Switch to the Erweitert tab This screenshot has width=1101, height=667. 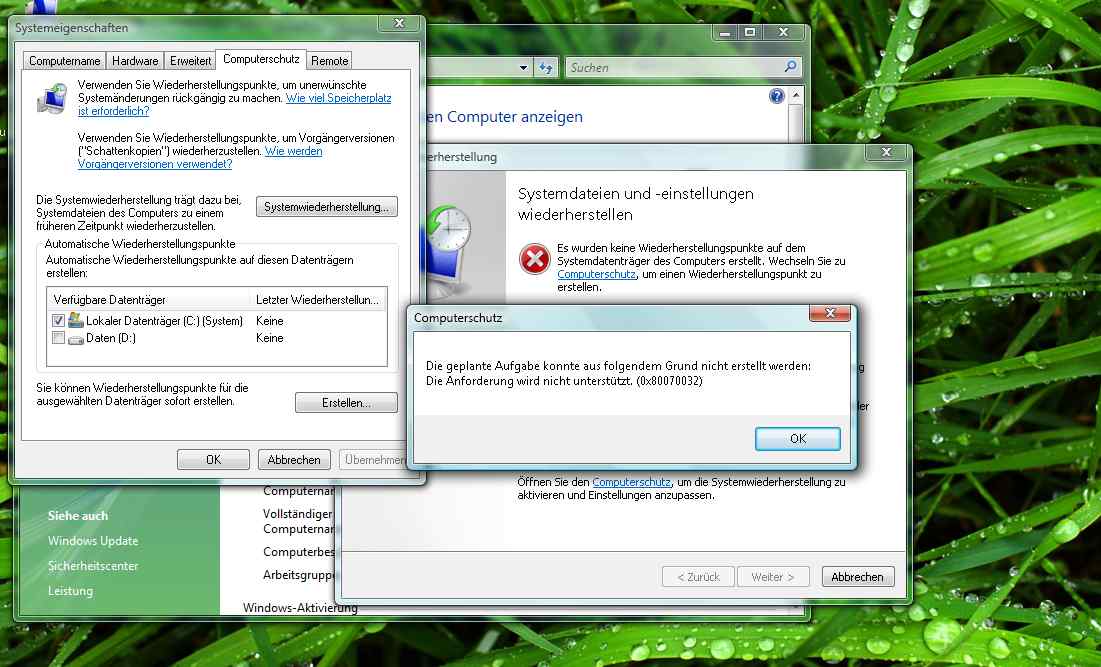(190, 61)
